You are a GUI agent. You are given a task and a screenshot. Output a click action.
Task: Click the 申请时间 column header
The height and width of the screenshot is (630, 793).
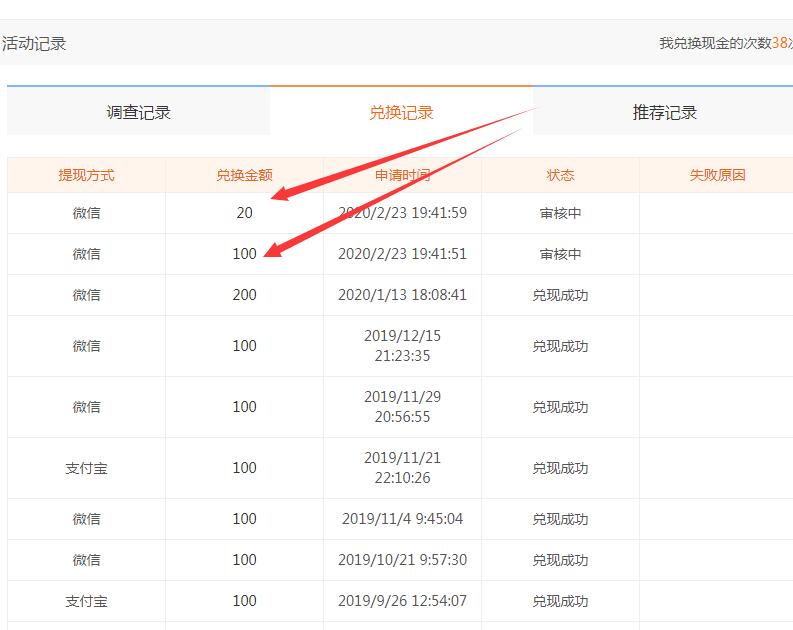click(x=403, y=175)
